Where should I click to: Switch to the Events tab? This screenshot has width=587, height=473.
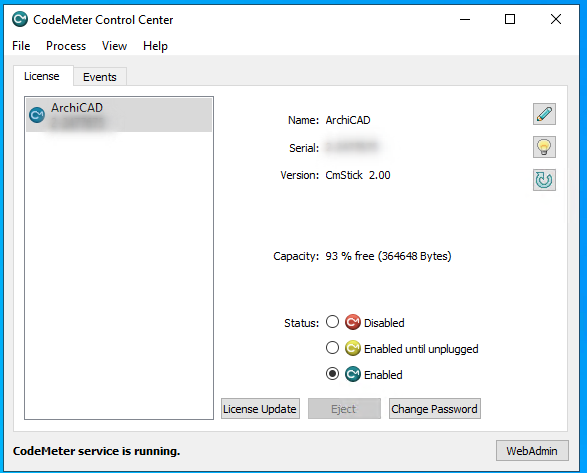[100, 77]
